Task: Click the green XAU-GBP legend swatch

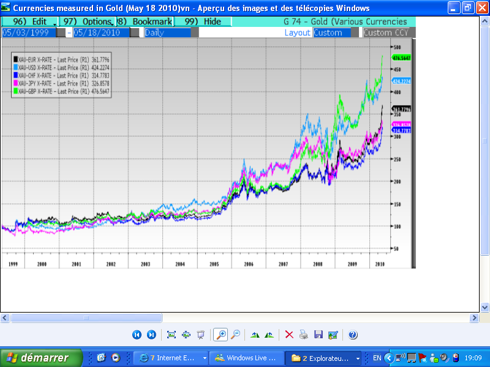Action: 16,91
